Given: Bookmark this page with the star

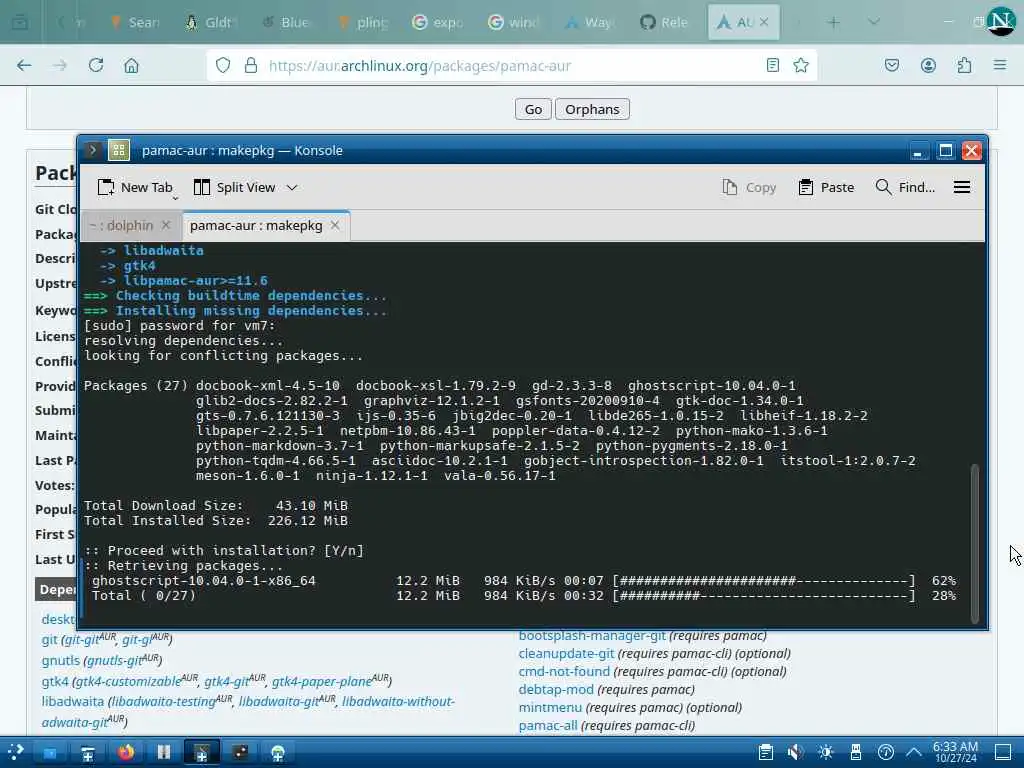Looking at the screenshot, I should click(801, 65).
